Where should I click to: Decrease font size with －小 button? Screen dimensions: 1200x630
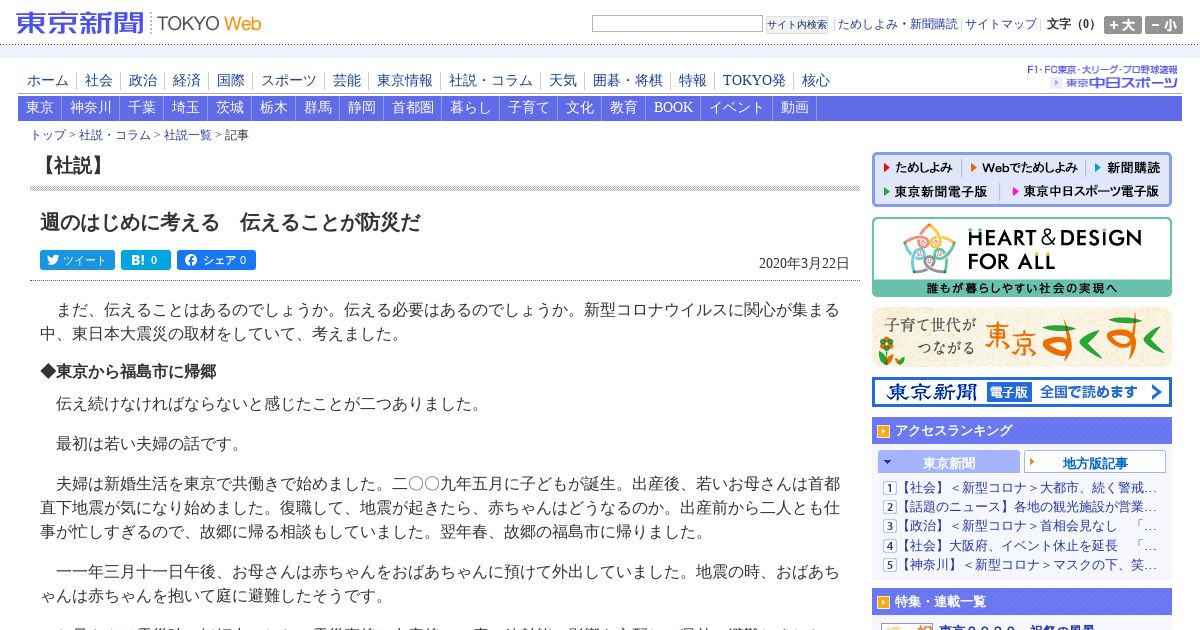[x=1164, y=25]
